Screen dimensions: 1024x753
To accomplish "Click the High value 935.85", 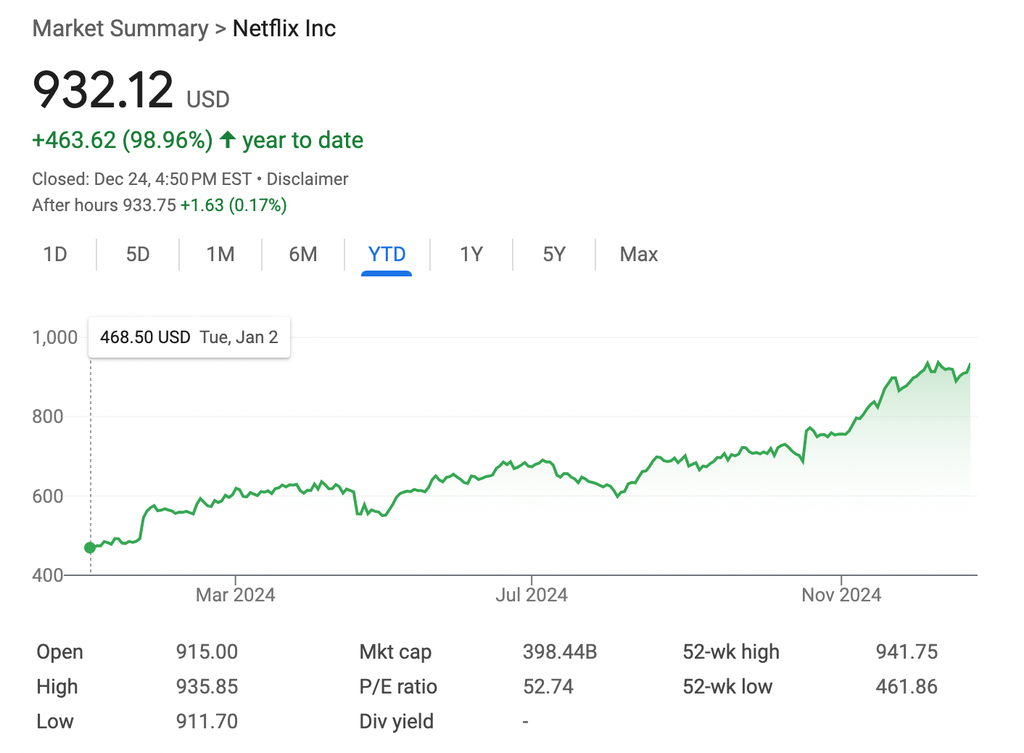I will [x=206, y=686].
